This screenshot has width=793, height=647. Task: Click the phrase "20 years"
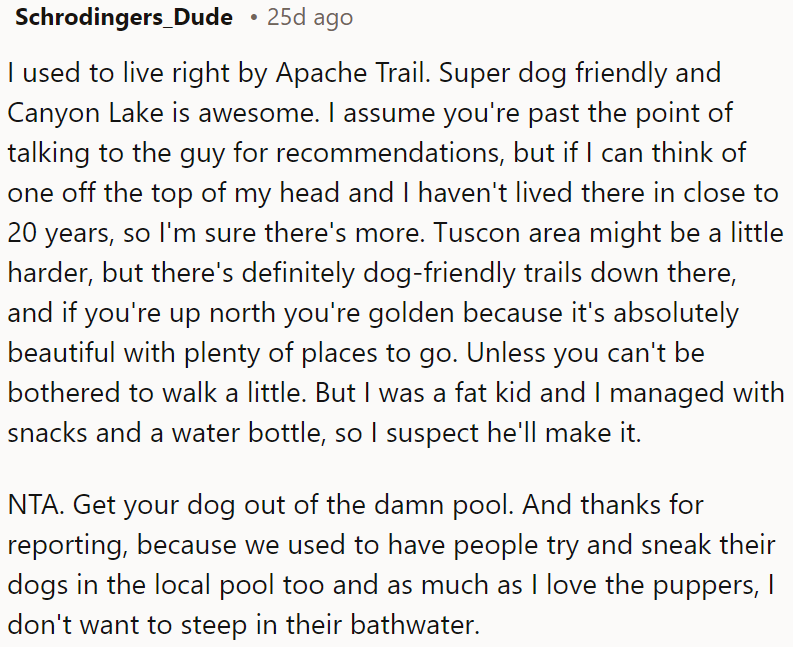pyautogui.click(x=56, y=231)
